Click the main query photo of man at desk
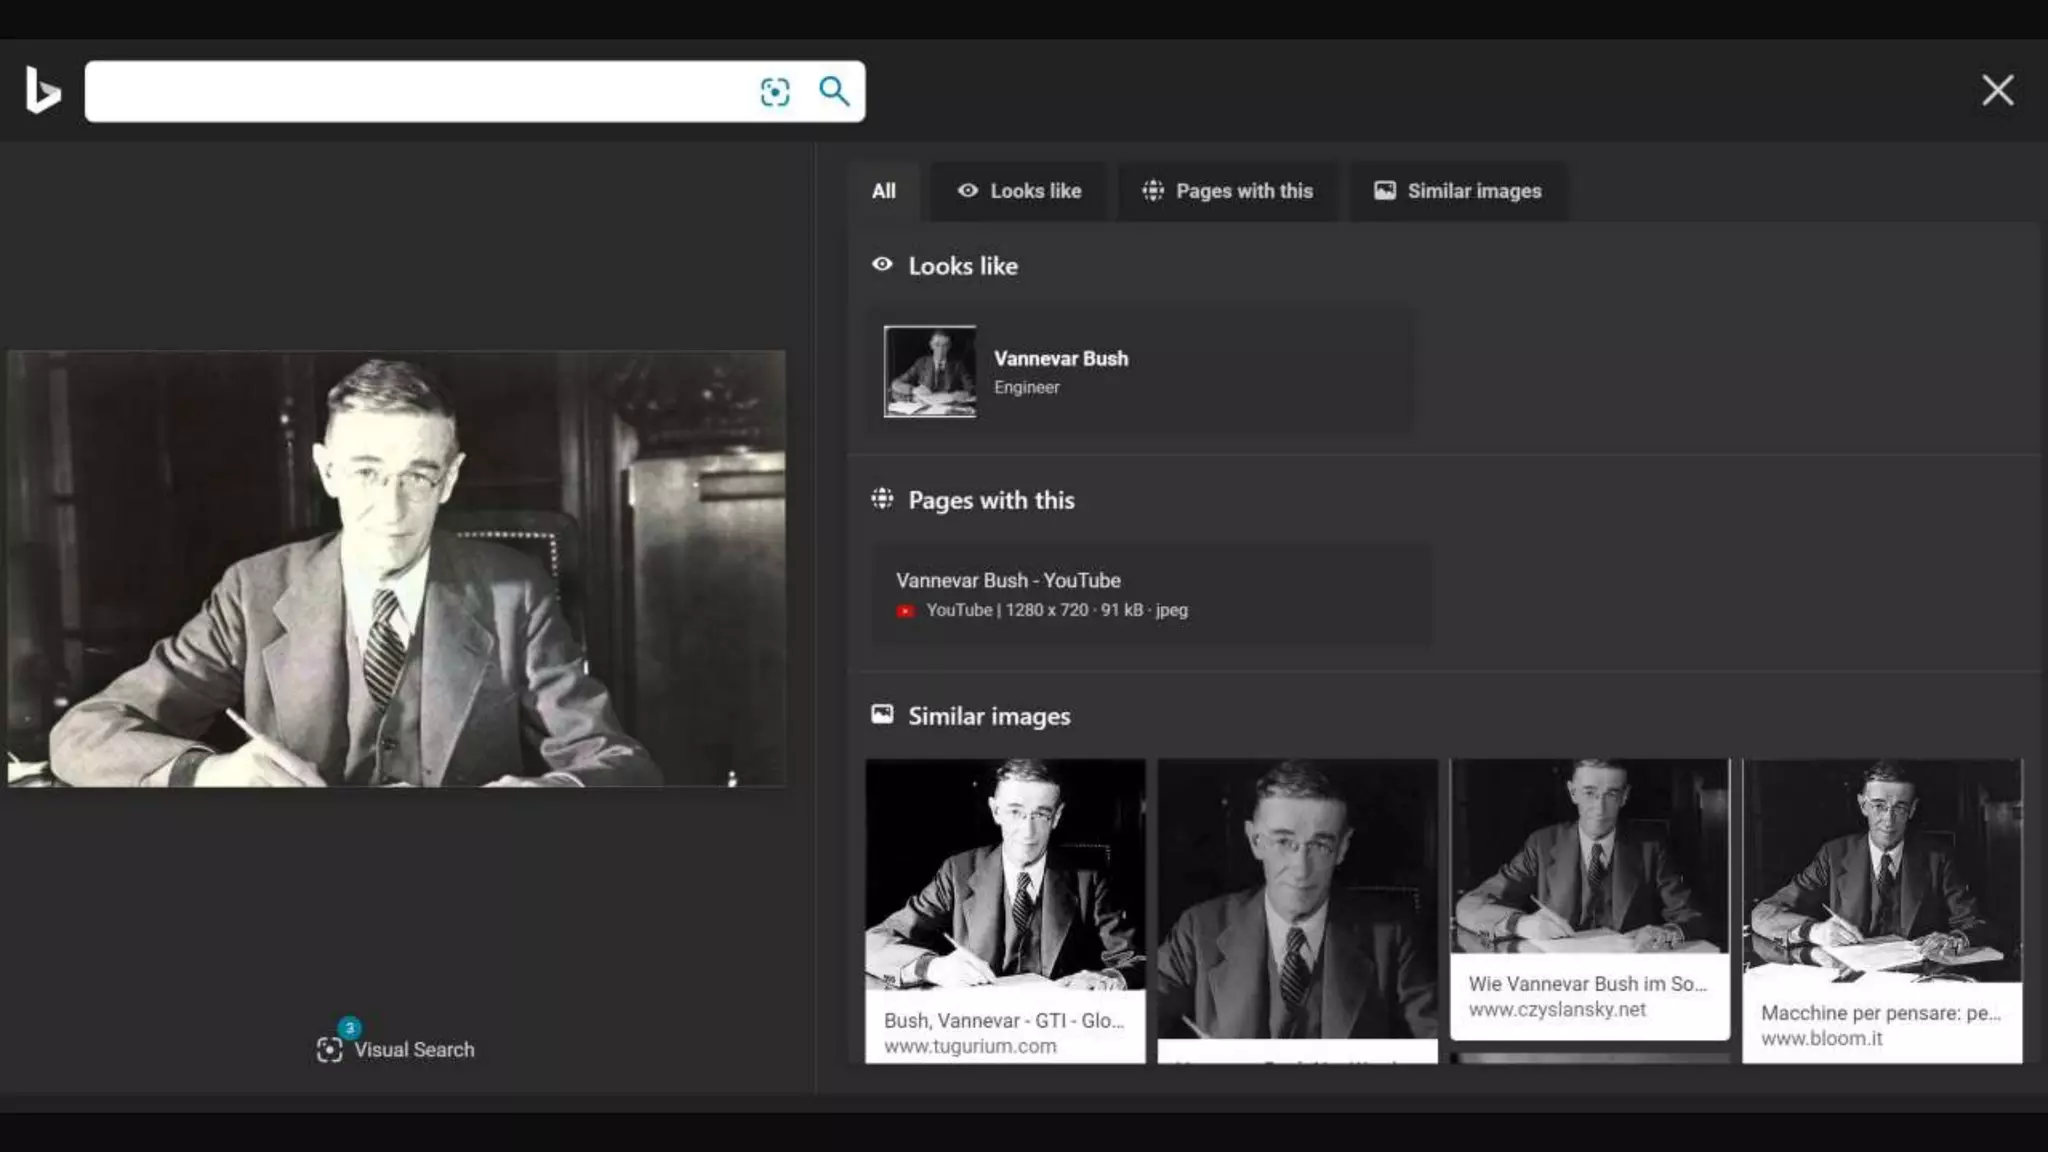Viewport: 2048px width, 1152px height. click(x=396, y=568)
